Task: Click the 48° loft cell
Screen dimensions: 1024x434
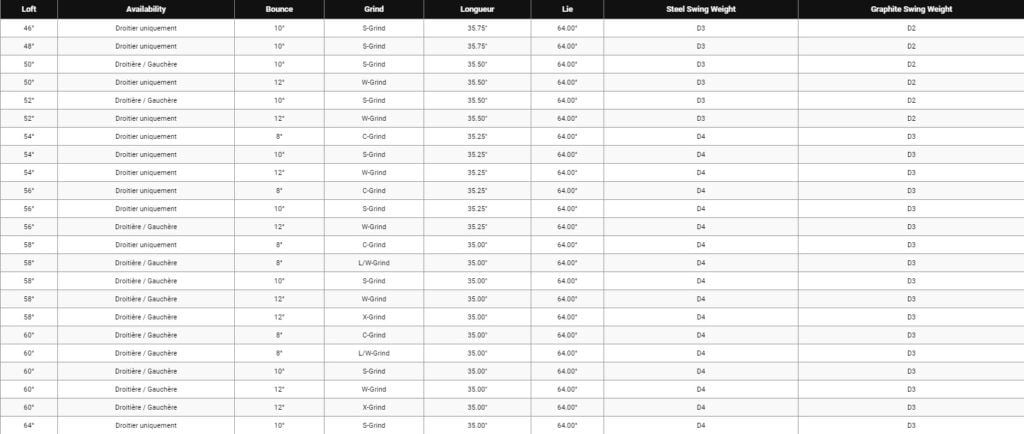Action: [x=29, y=46]
